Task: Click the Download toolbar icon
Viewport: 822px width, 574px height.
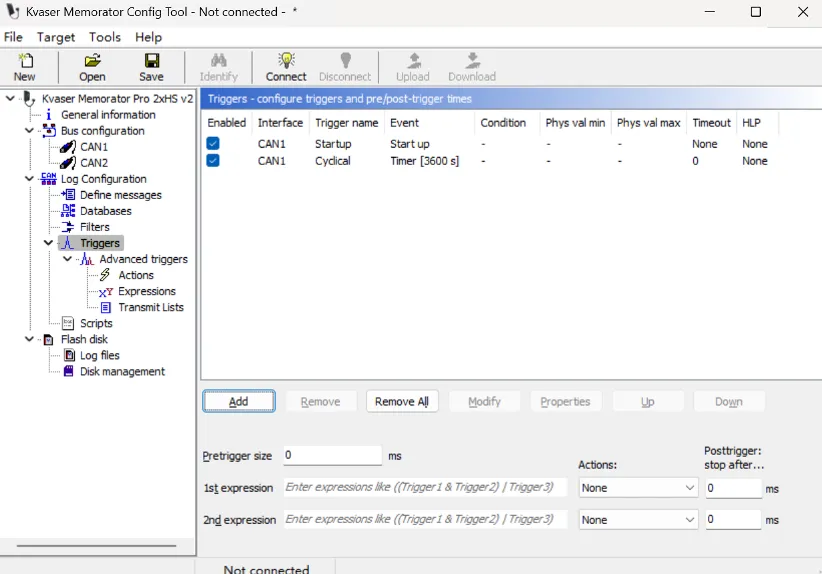Action: pyautogui.click(x=472, y=61)
